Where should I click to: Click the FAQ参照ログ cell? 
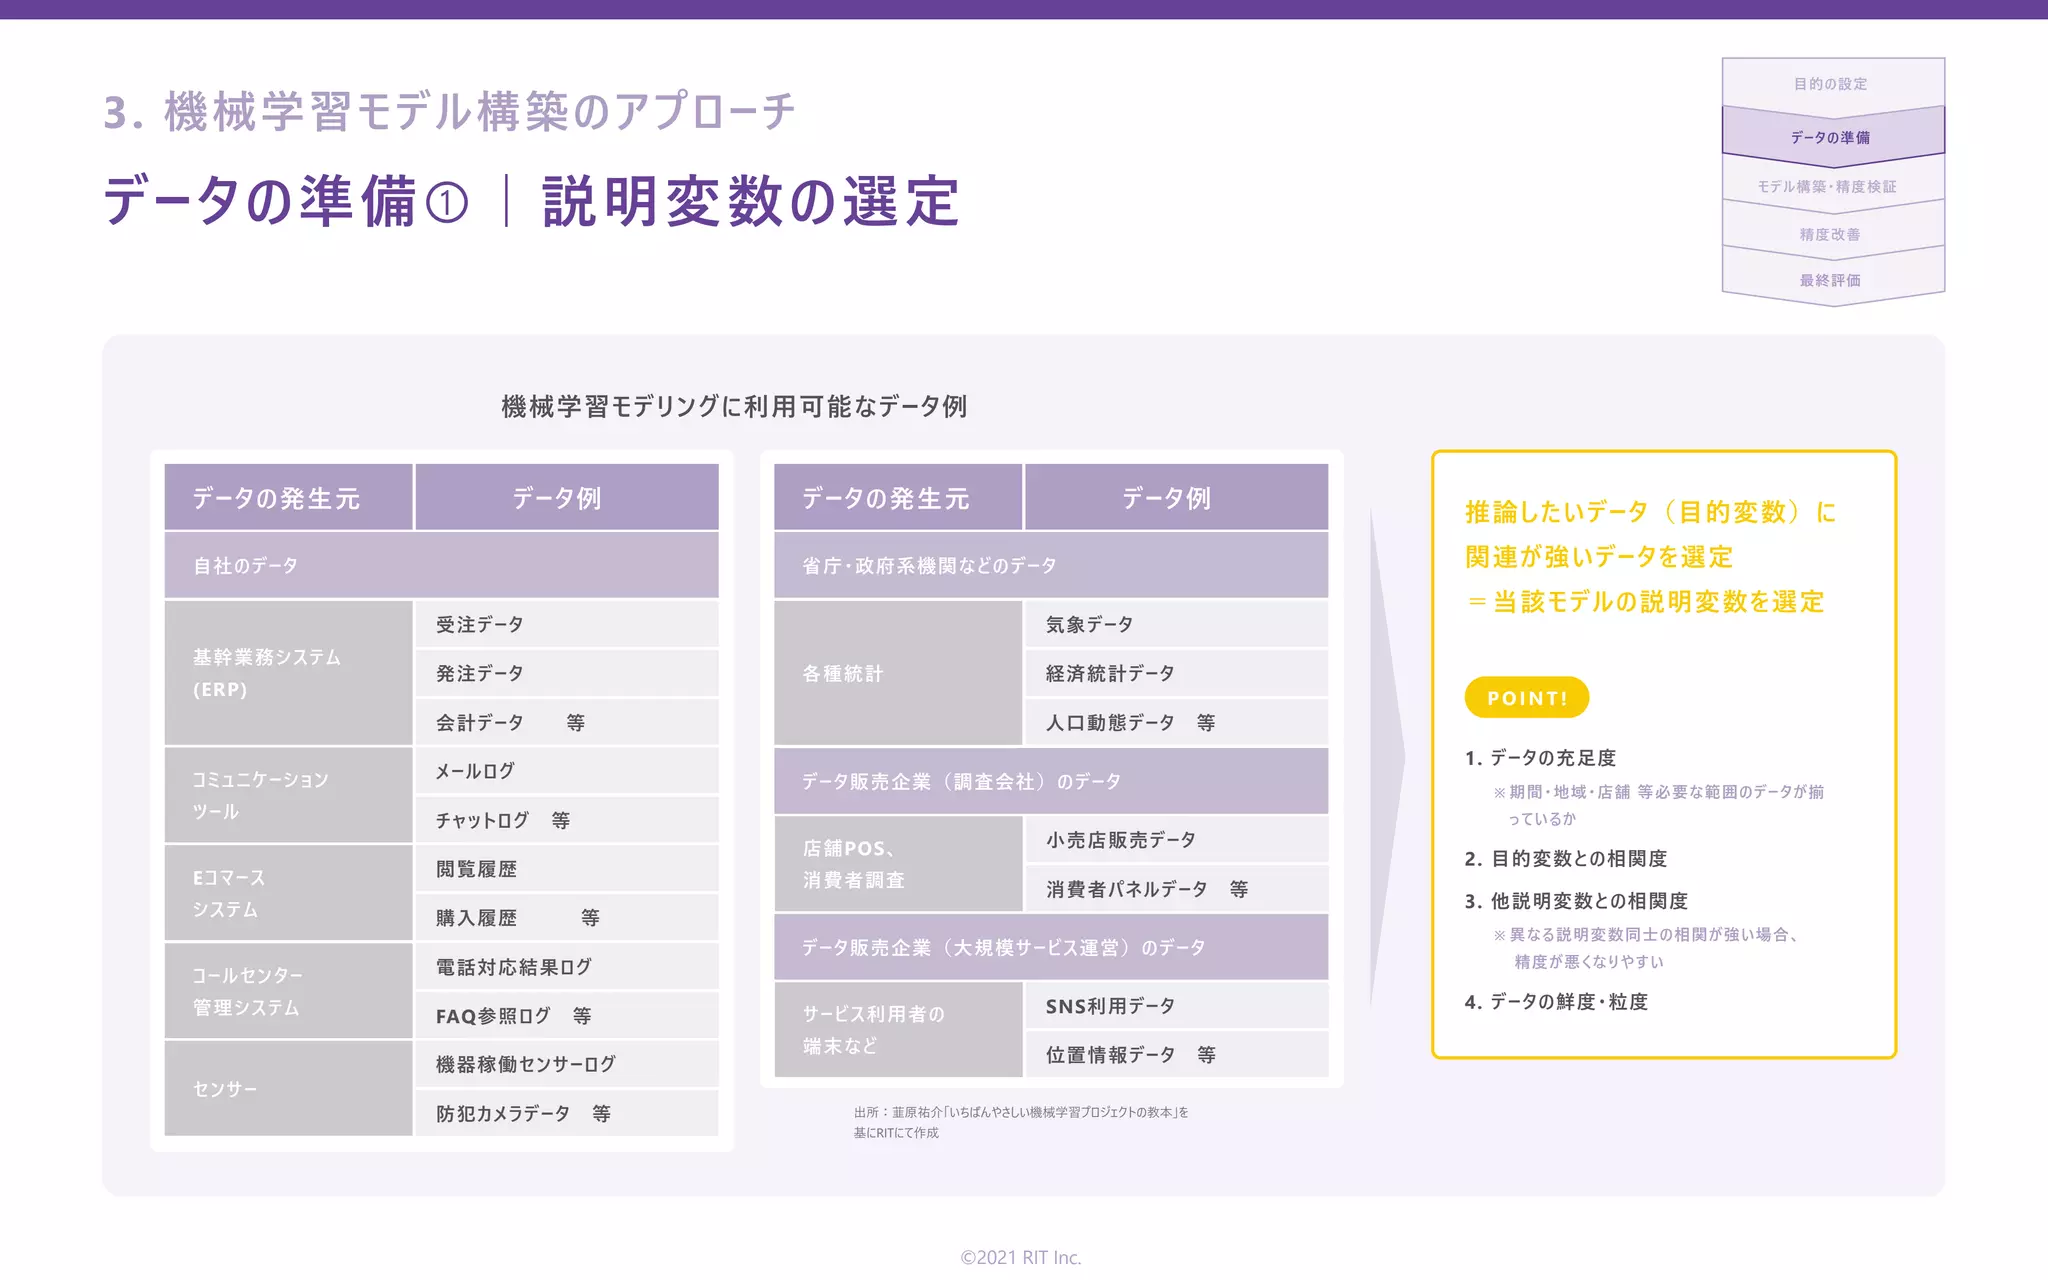[567, 1016]
